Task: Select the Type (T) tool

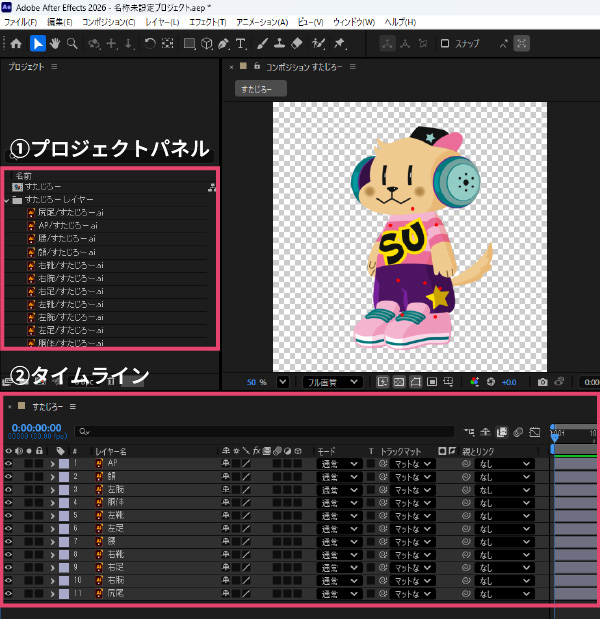Action: [240, 43]
